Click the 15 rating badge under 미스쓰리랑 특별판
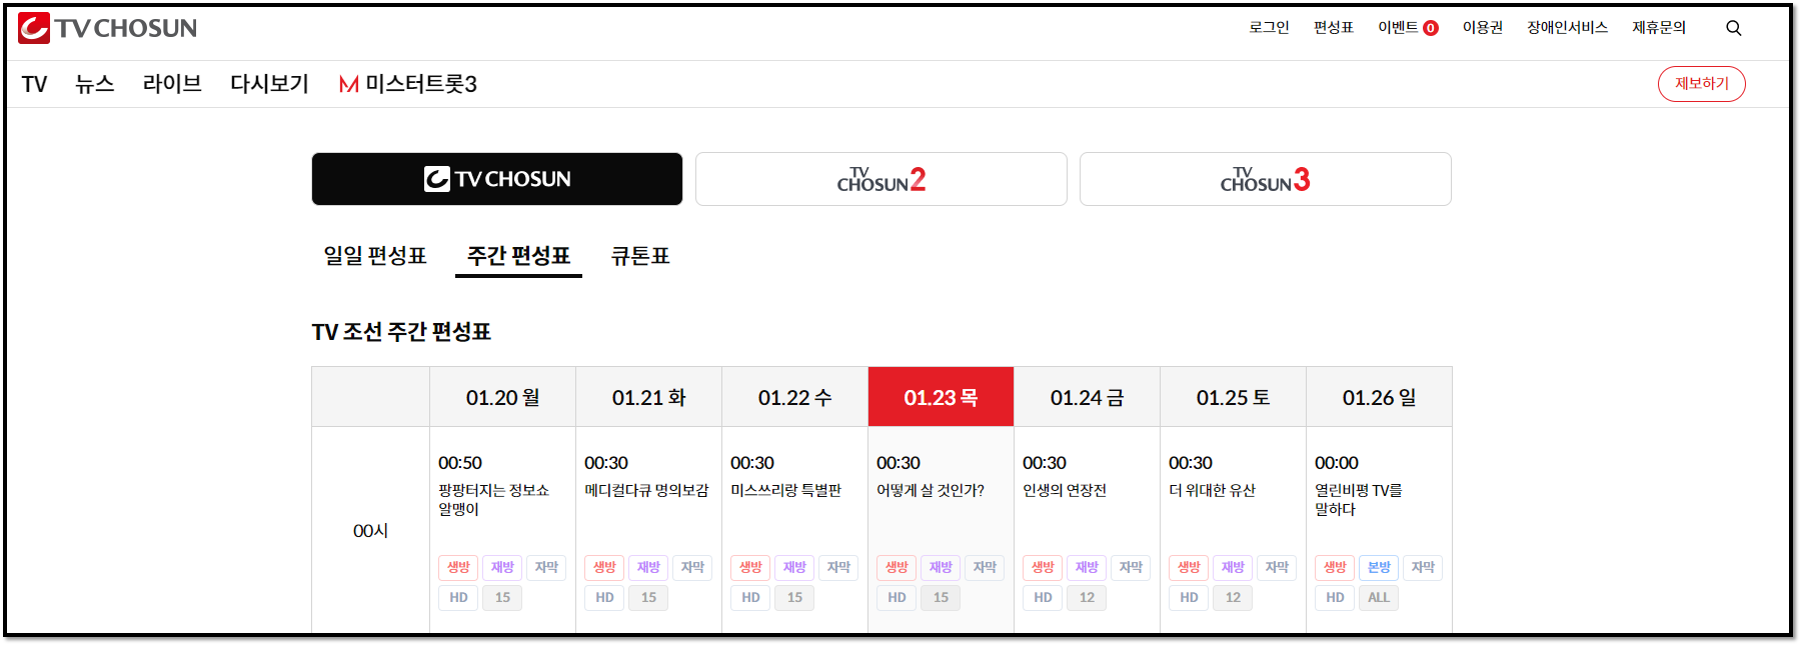1802x646 pixels. [x=794, y=597]
